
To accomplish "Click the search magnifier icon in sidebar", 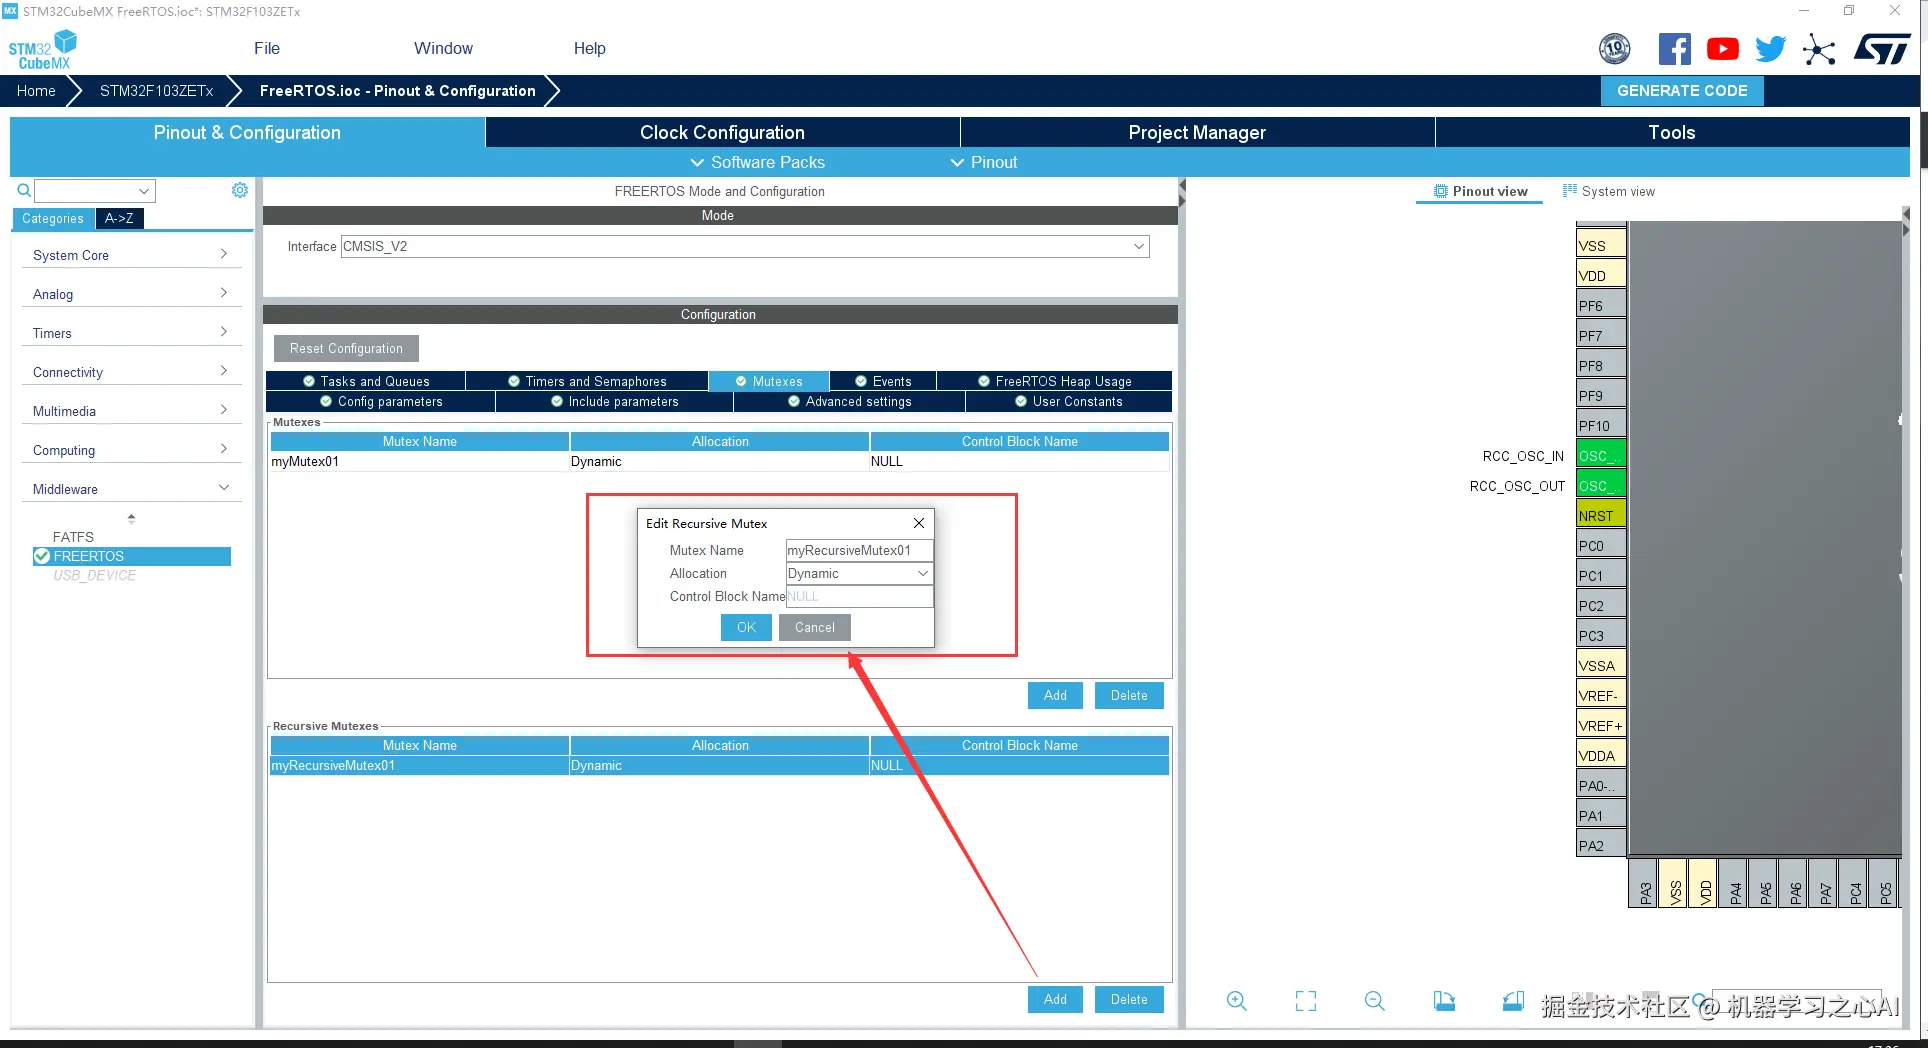I will (24, 190).
